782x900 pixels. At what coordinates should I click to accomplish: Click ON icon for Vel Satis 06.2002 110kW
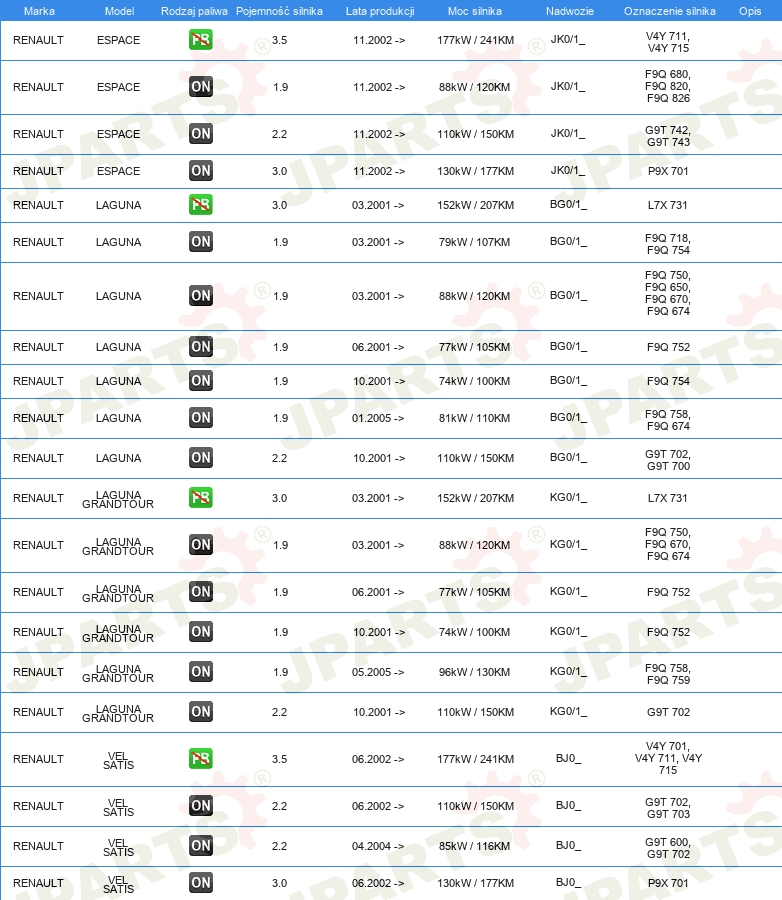pyautogui.click(x=200, y=806)
